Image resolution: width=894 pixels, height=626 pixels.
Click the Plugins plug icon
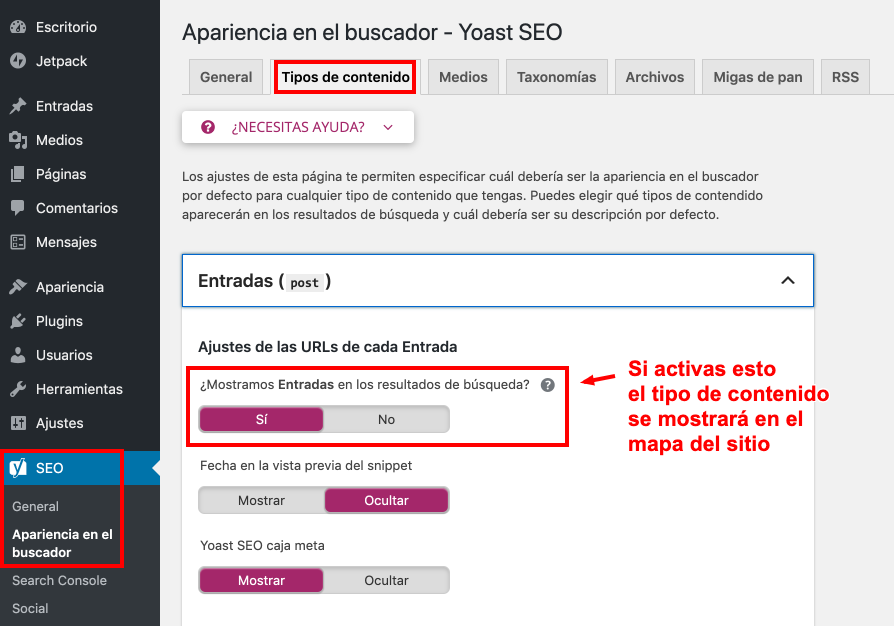pos(18,321)
